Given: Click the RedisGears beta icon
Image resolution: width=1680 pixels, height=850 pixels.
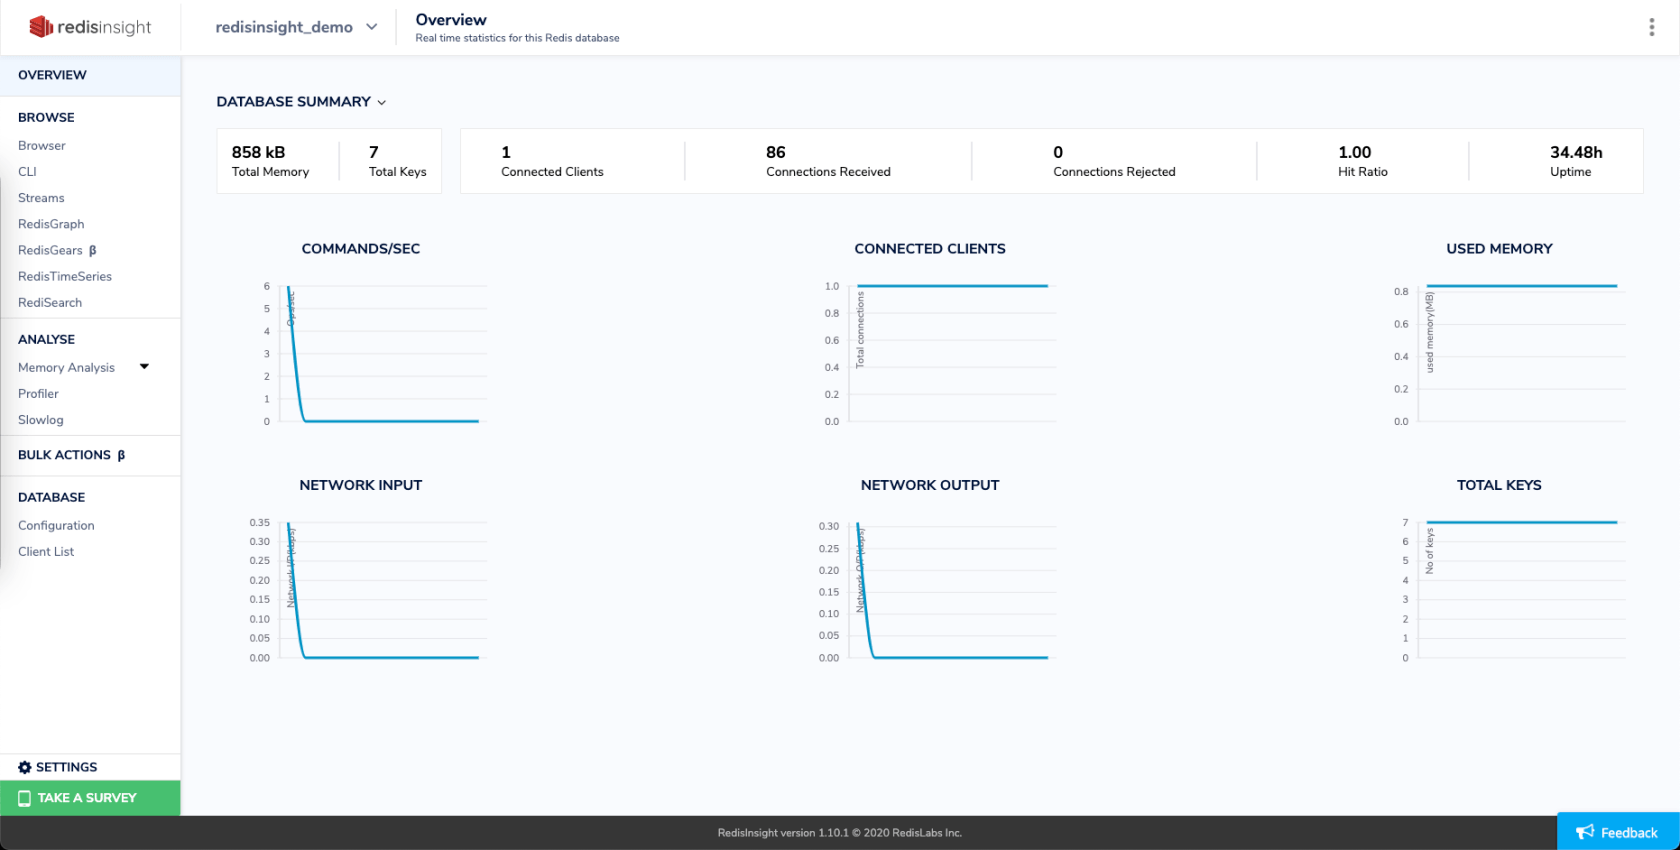Looking at the screenshot, I should [x=93, y=251].
